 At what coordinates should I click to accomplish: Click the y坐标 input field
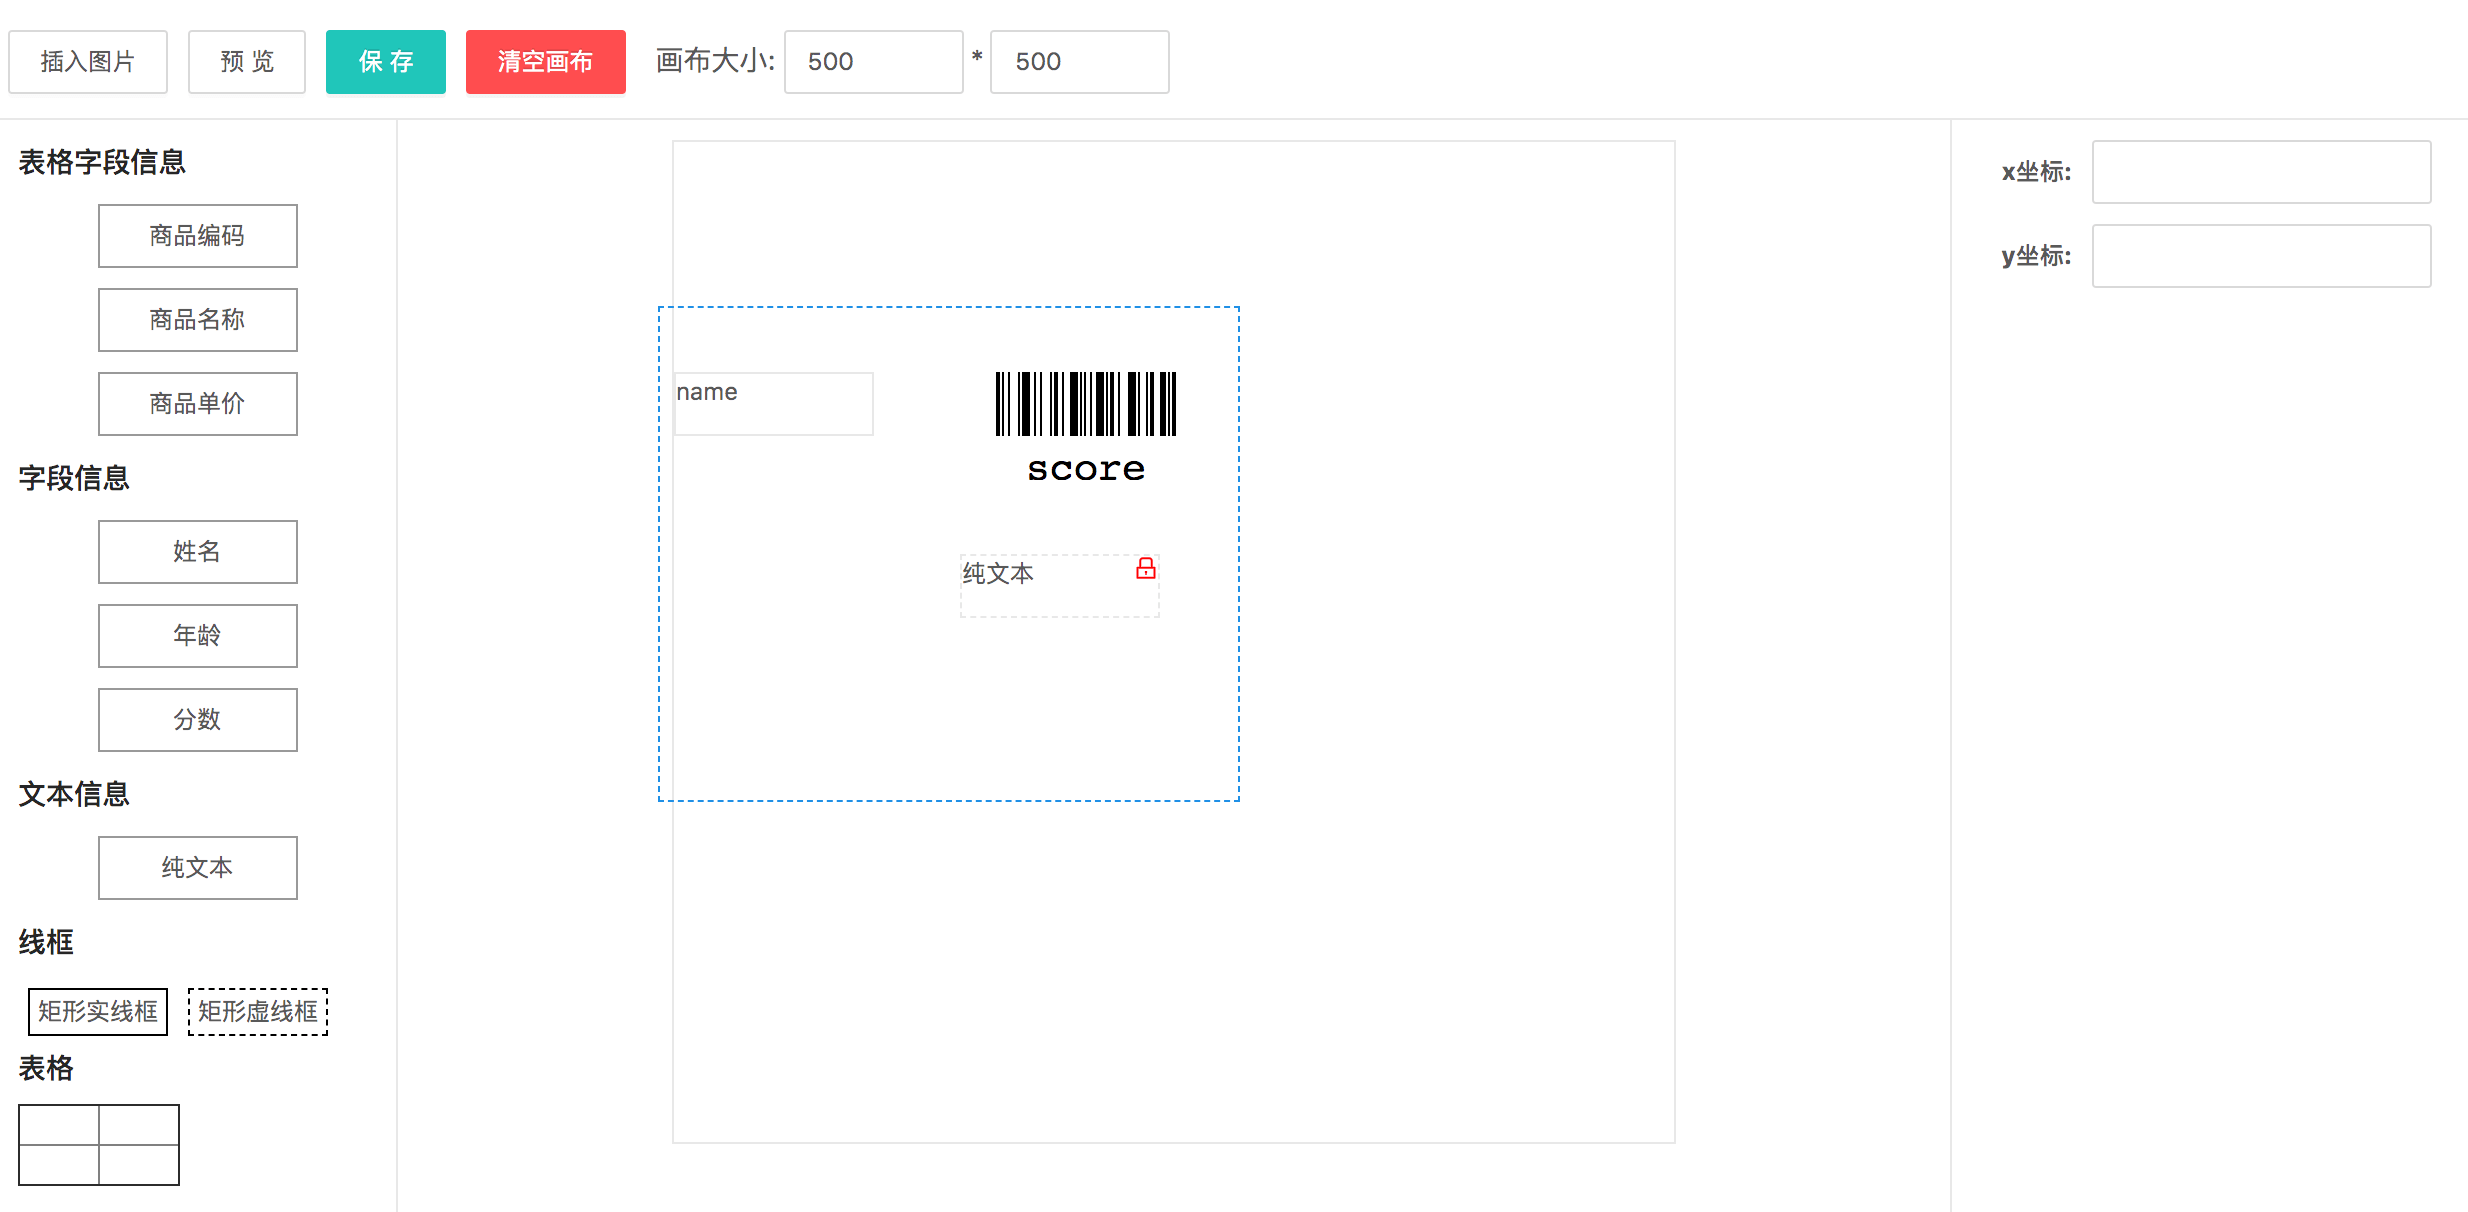(2261, 256)
